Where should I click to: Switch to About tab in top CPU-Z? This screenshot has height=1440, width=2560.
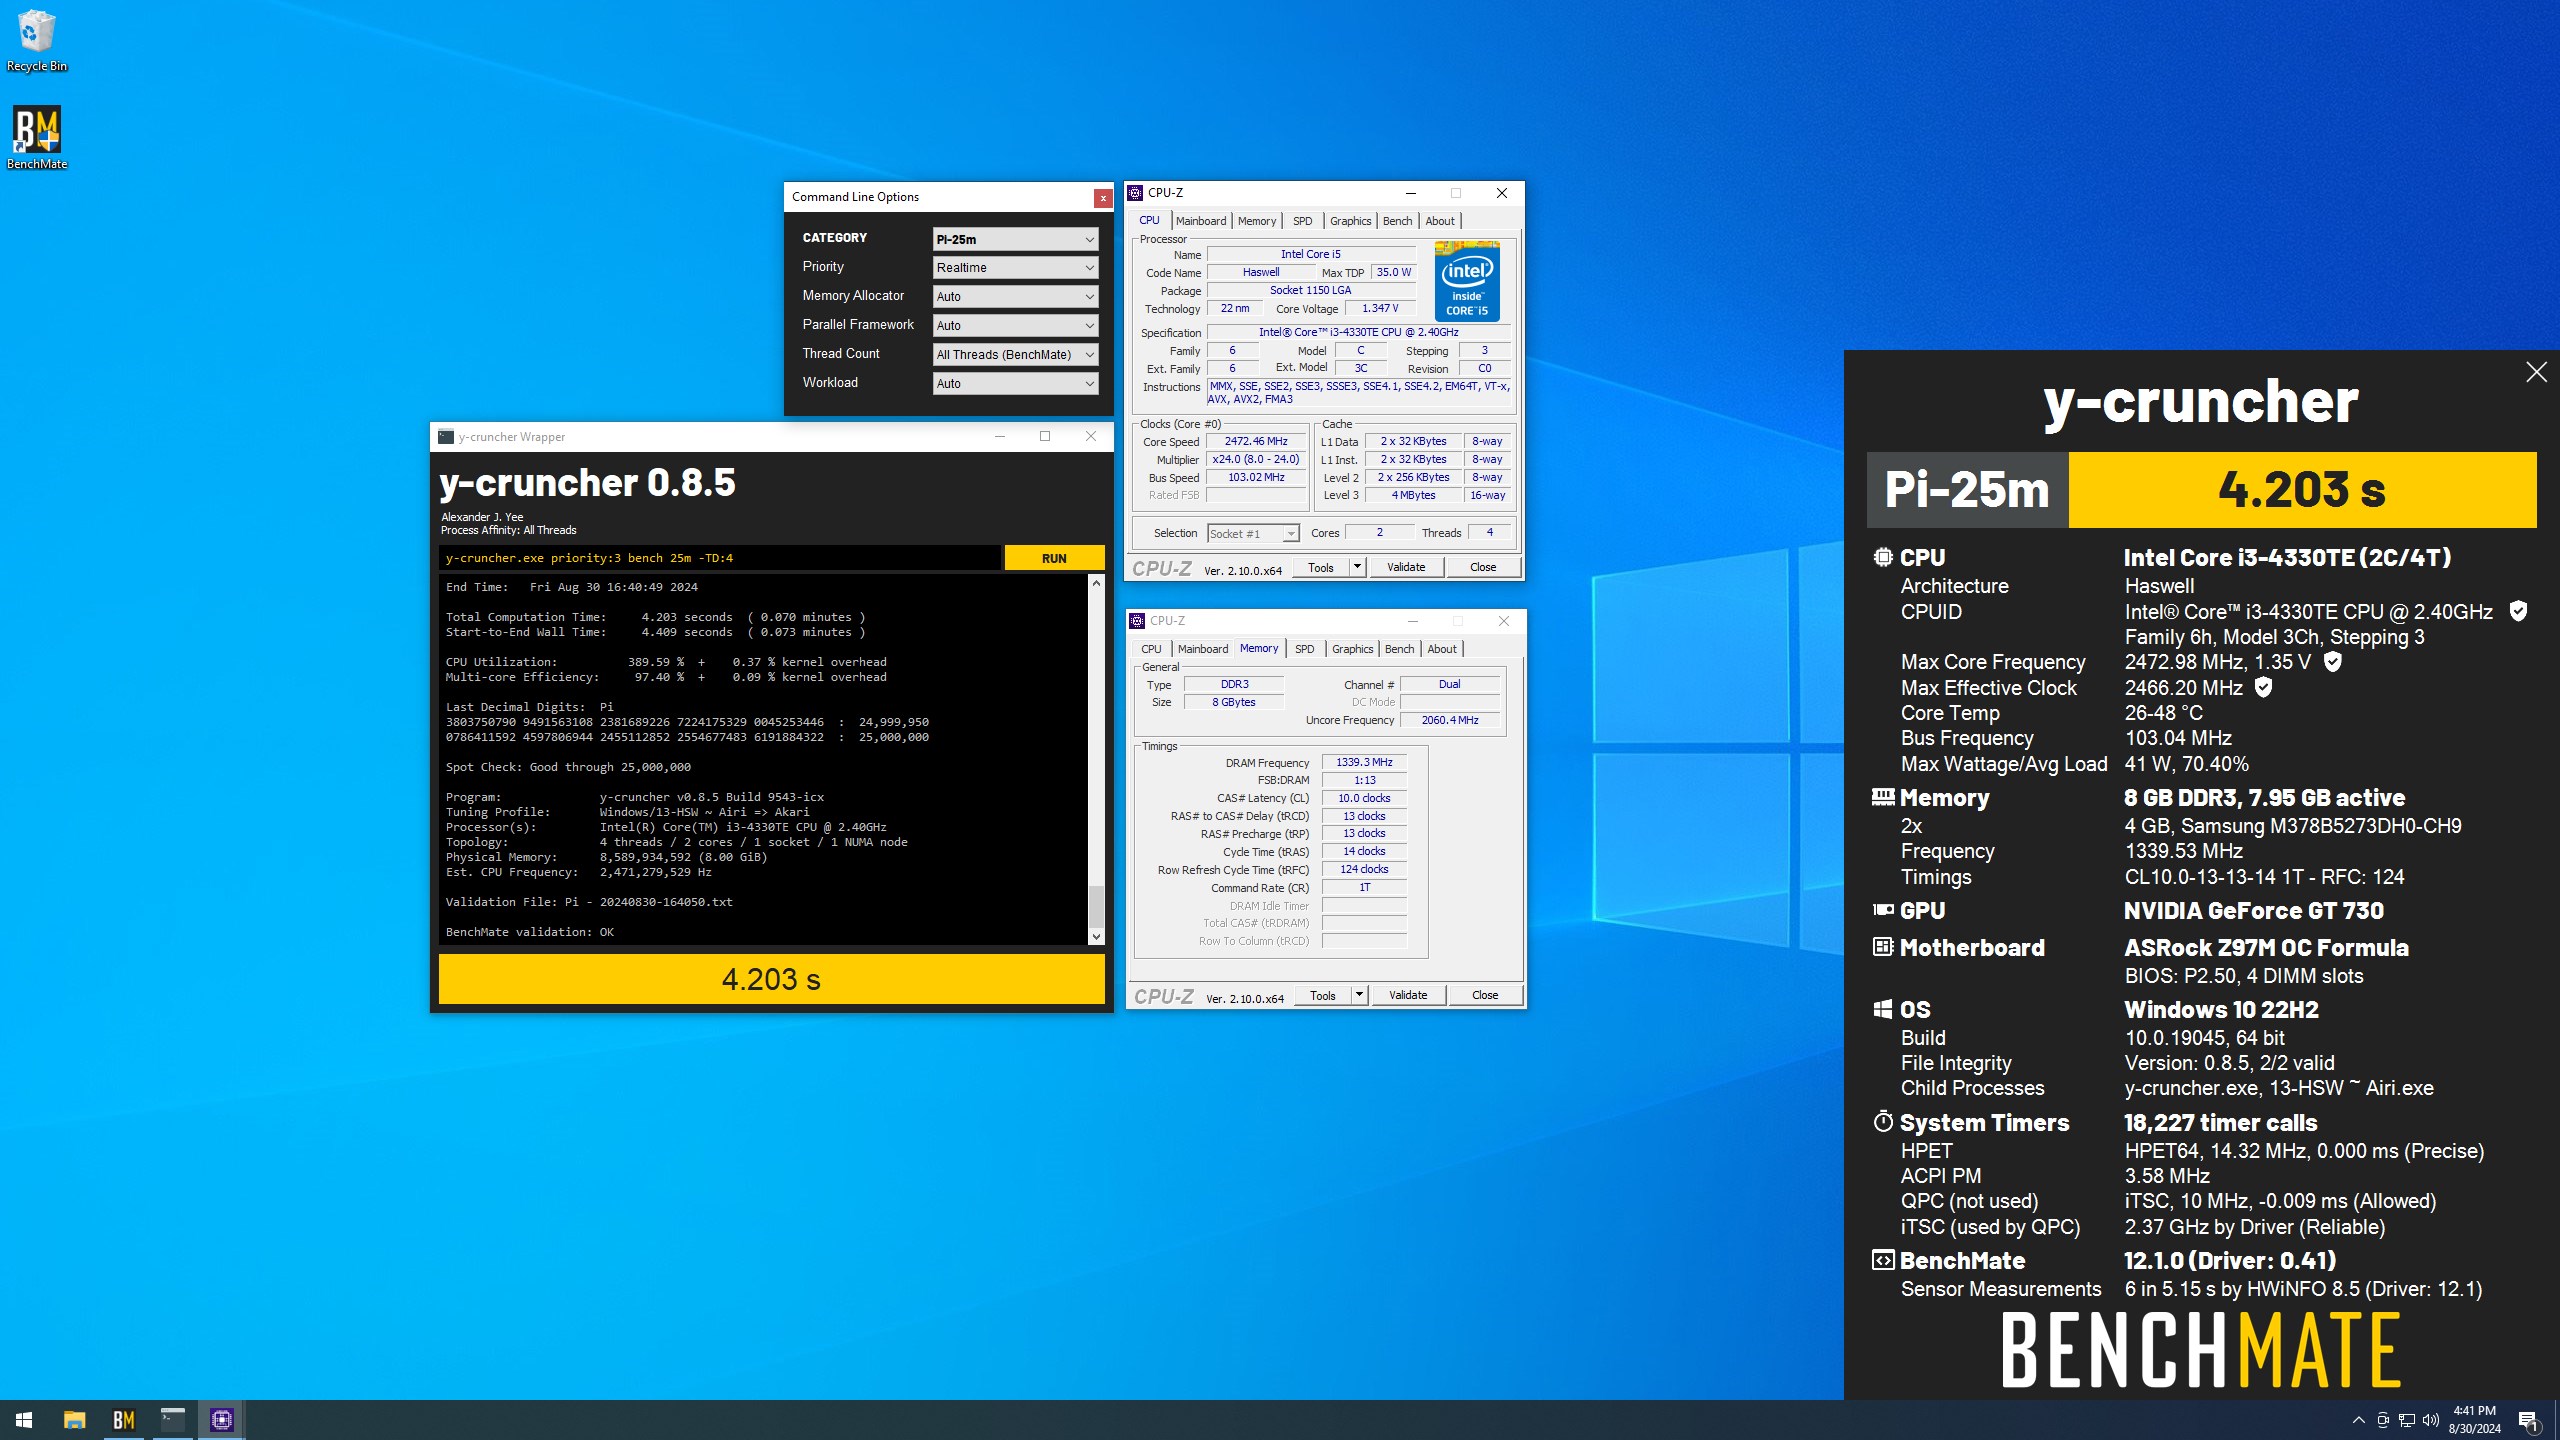pos(1440,221)
